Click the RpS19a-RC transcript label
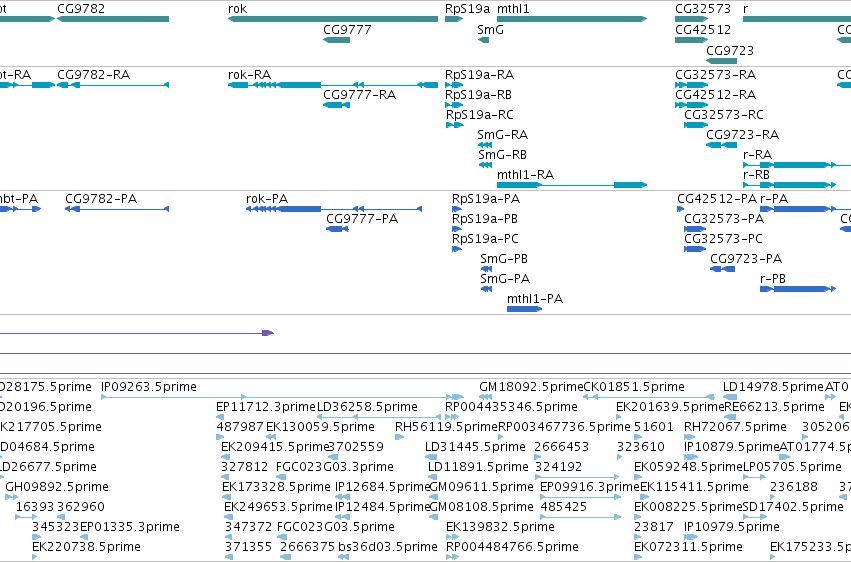 (480, 114)
